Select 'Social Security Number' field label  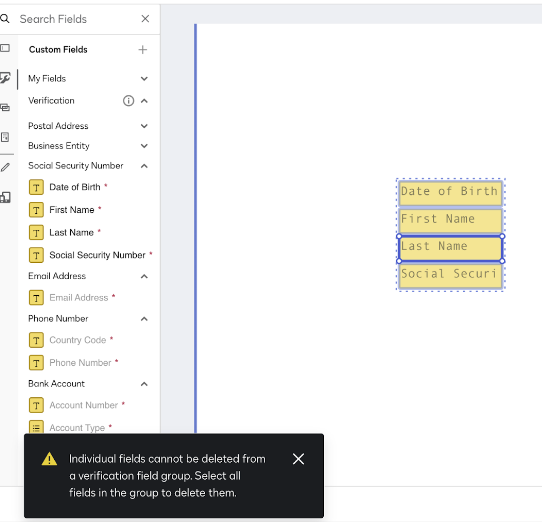[x=97, y=255]
